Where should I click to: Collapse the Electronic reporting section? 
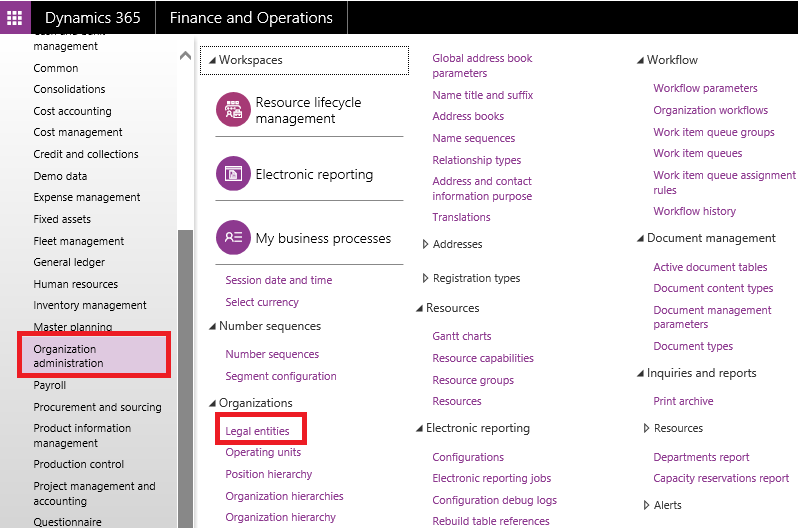[x=419, y=429]
